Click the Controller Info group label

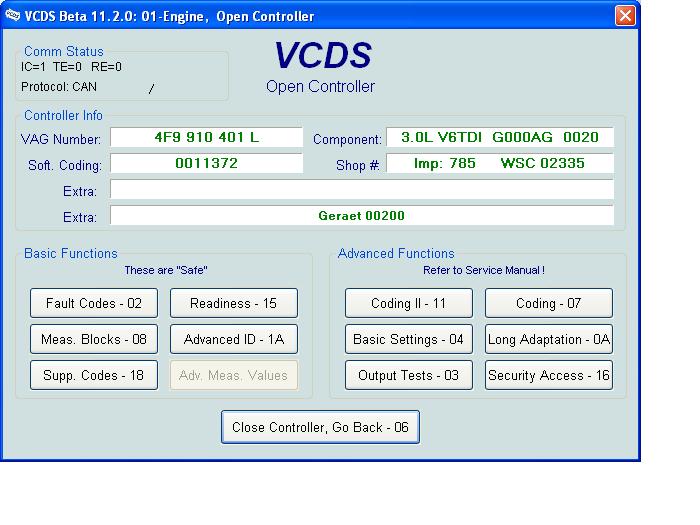[63, 115]
